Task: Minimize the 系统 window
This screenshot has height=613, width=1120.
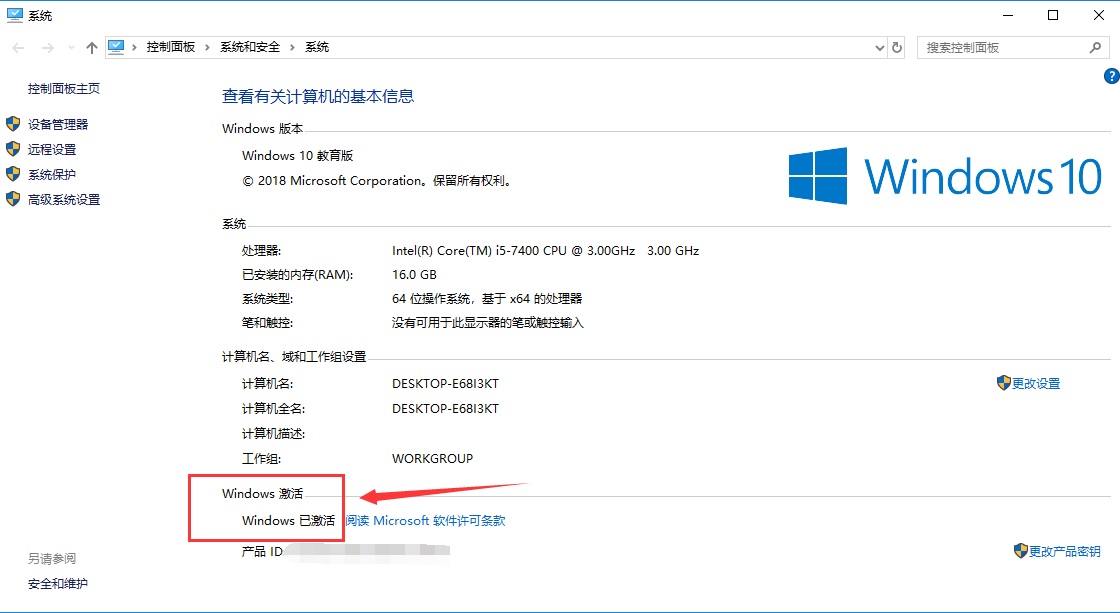Action: (x=1008, y=15)
